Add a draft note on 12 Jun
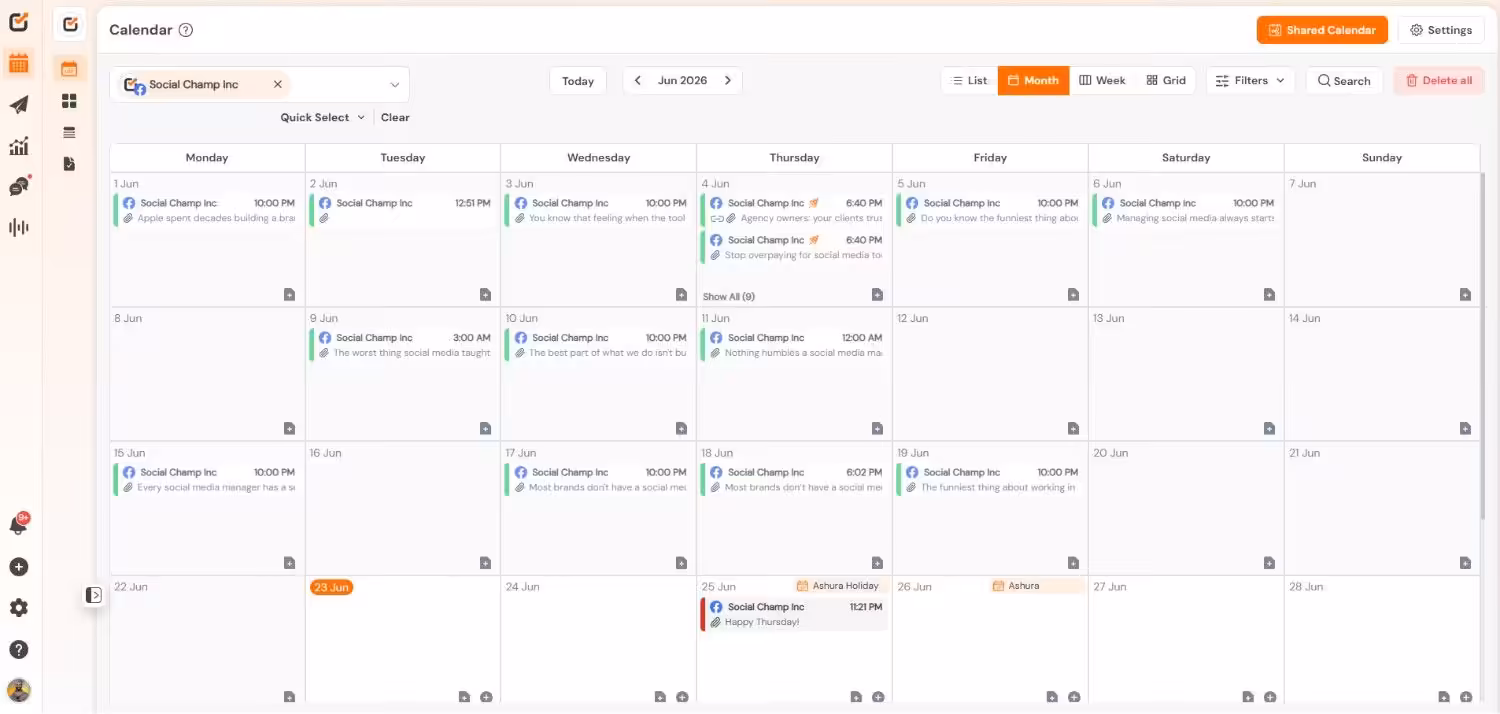Image resolution: width=1500 pixels, height=714 pixels. pos(1073,428)
